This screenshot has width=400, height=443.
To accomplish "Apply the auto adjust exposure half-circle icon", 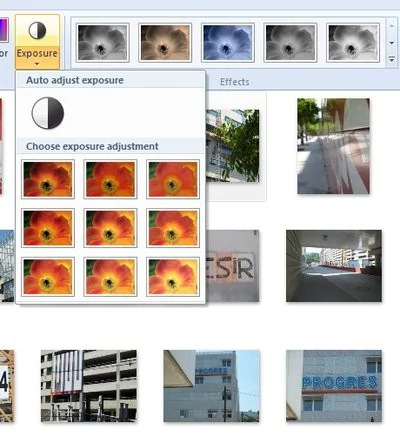I will pos(48,113).
